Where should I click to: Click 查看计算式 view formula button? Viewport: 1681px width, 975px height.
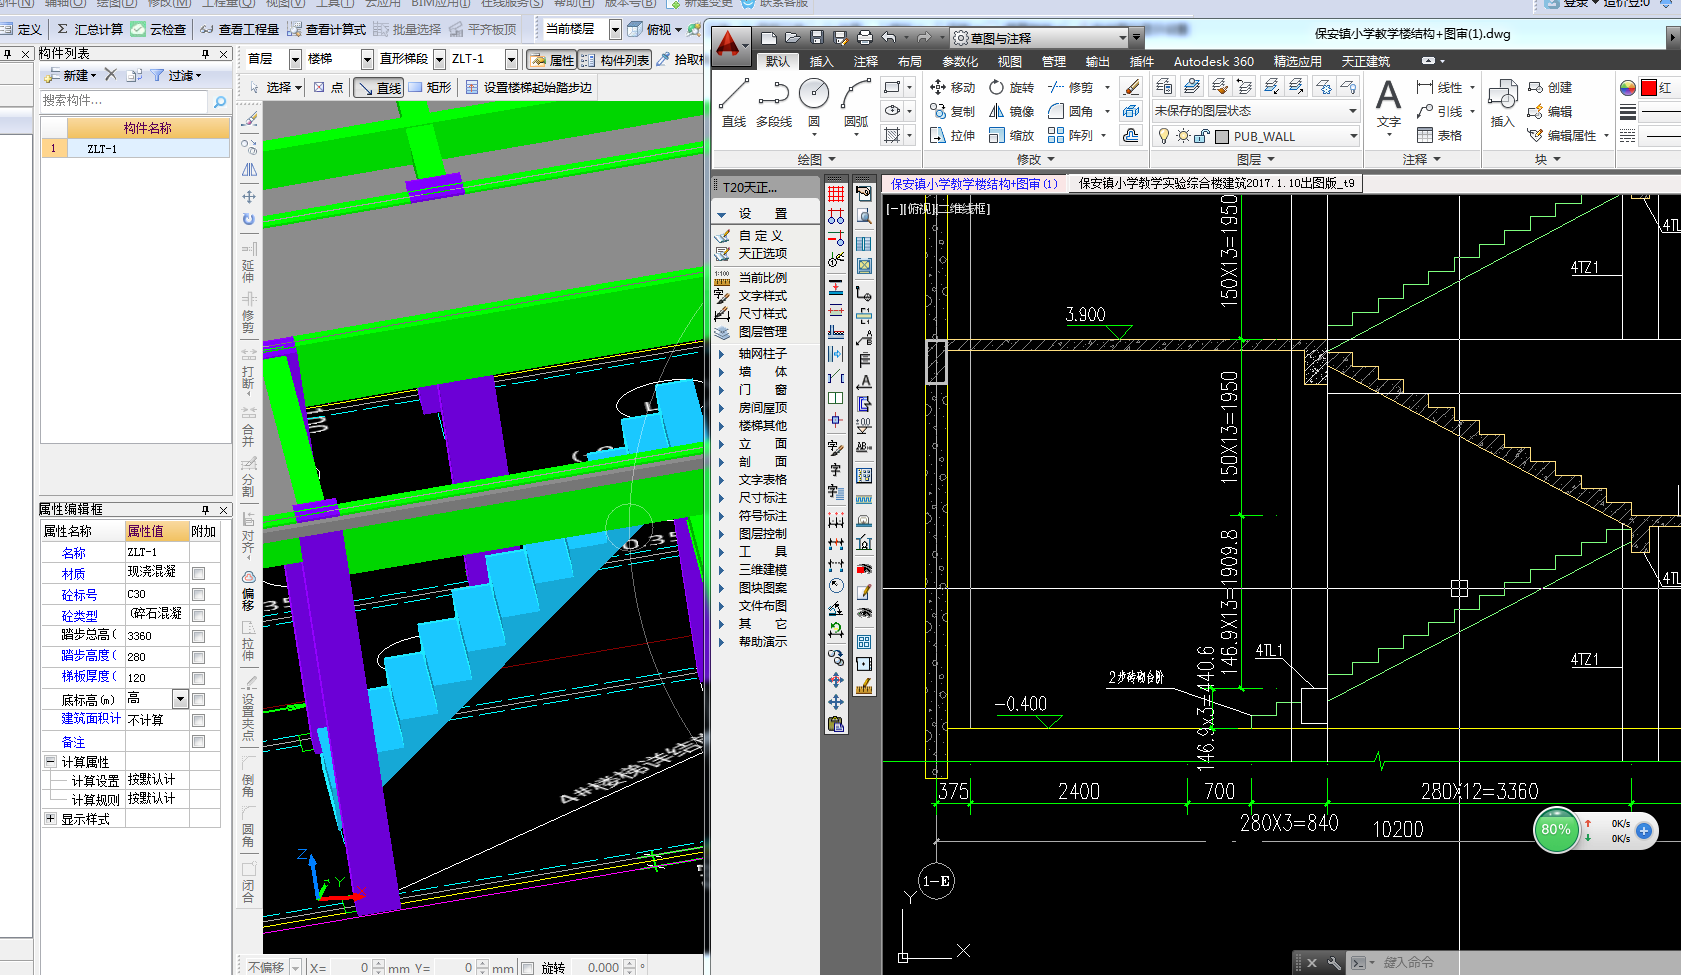coord(327,29)
